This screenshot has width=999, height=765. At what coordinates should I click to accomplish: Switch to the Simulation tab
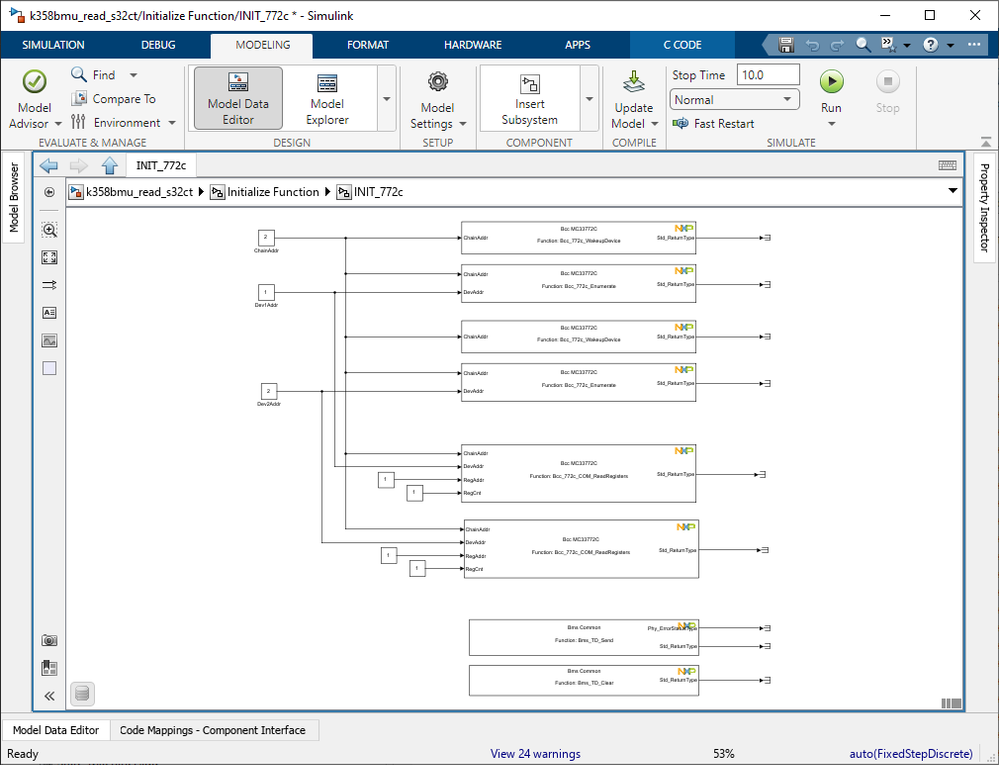(53, 45)
